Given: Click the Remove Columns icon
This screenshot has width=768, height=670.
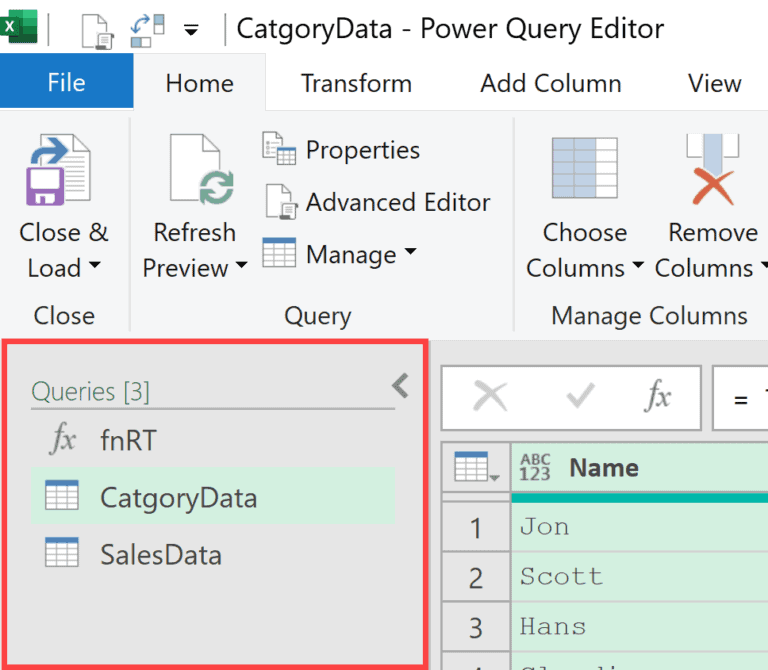Looking at the screenshot, I should click(713, 169).
